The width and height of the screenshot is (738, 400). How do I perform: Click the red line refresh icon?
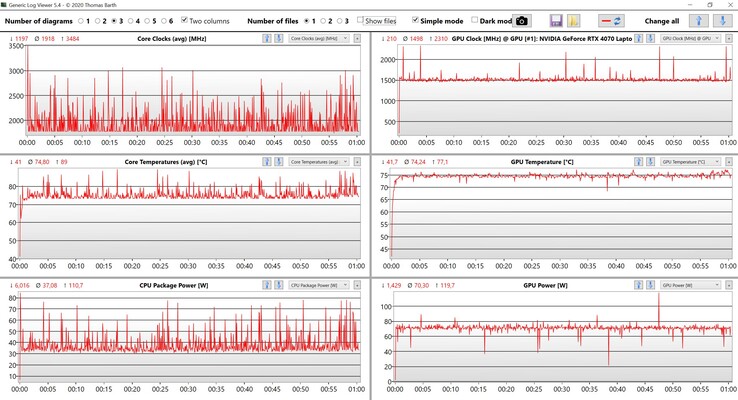(x=610, y=21)
